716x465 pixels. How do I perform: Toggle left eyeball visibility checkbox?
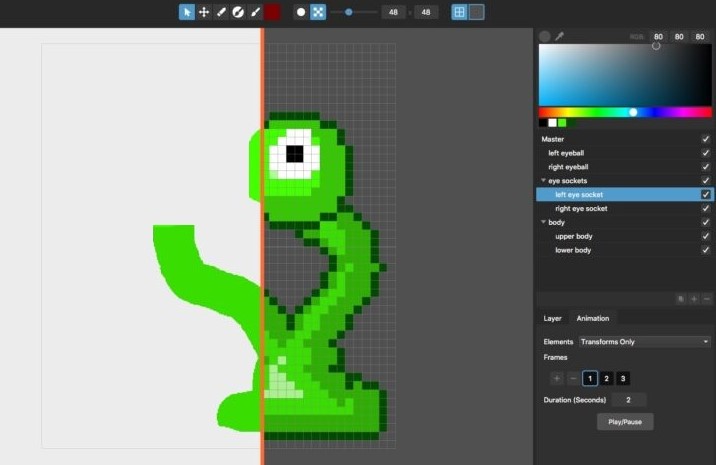[705, 153]
